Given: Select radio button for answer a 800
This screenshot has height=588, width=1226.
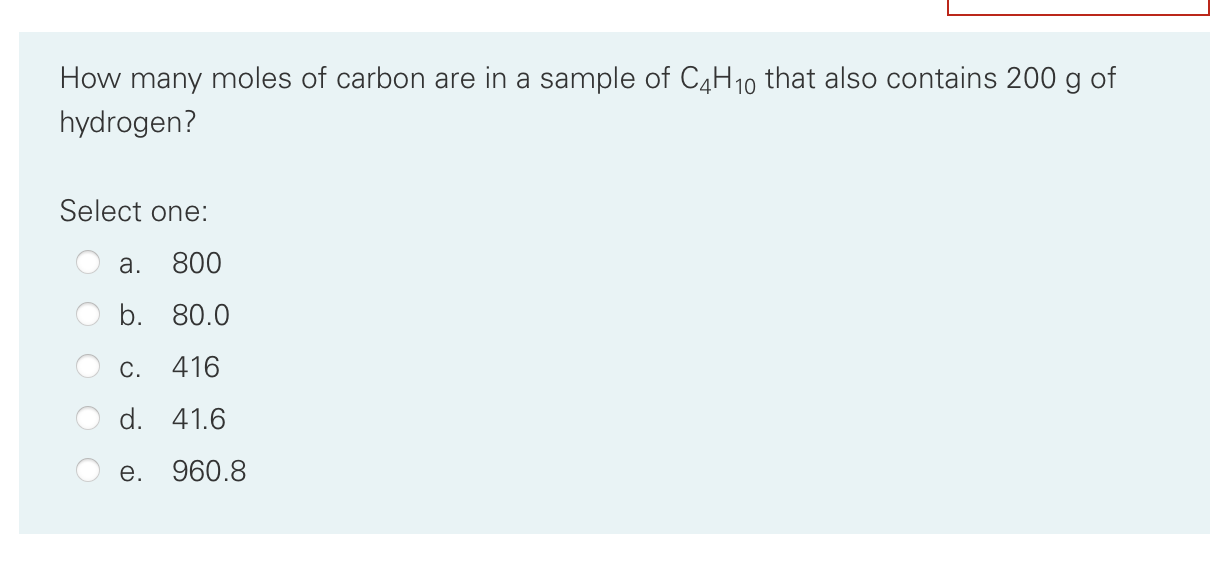Looking at the screenshot, I should point(88,262).
